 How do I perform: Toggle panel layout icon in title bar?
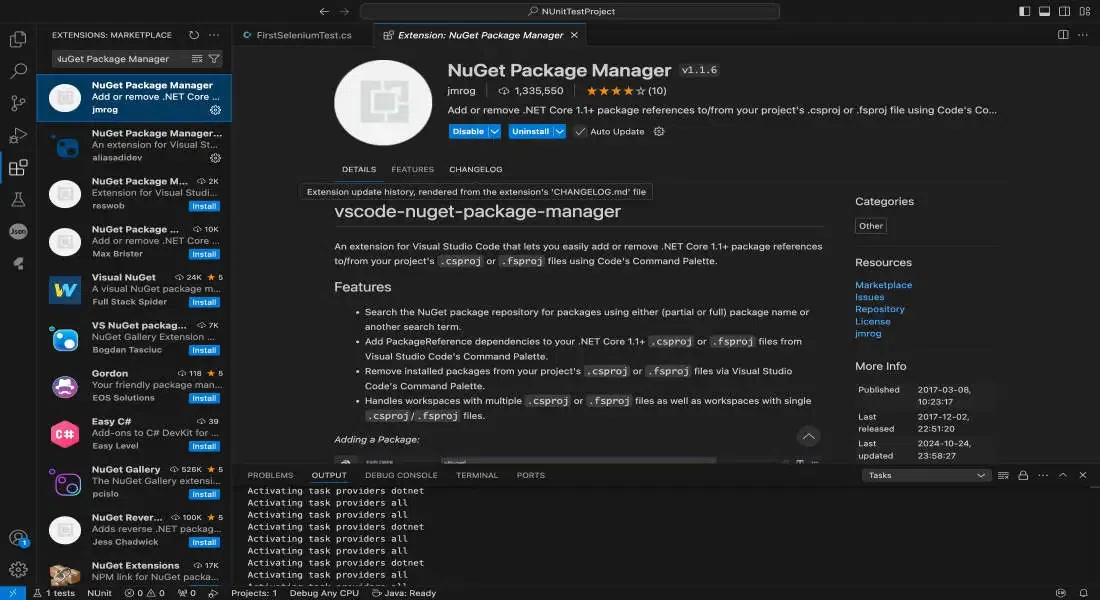coord(1044,11)
